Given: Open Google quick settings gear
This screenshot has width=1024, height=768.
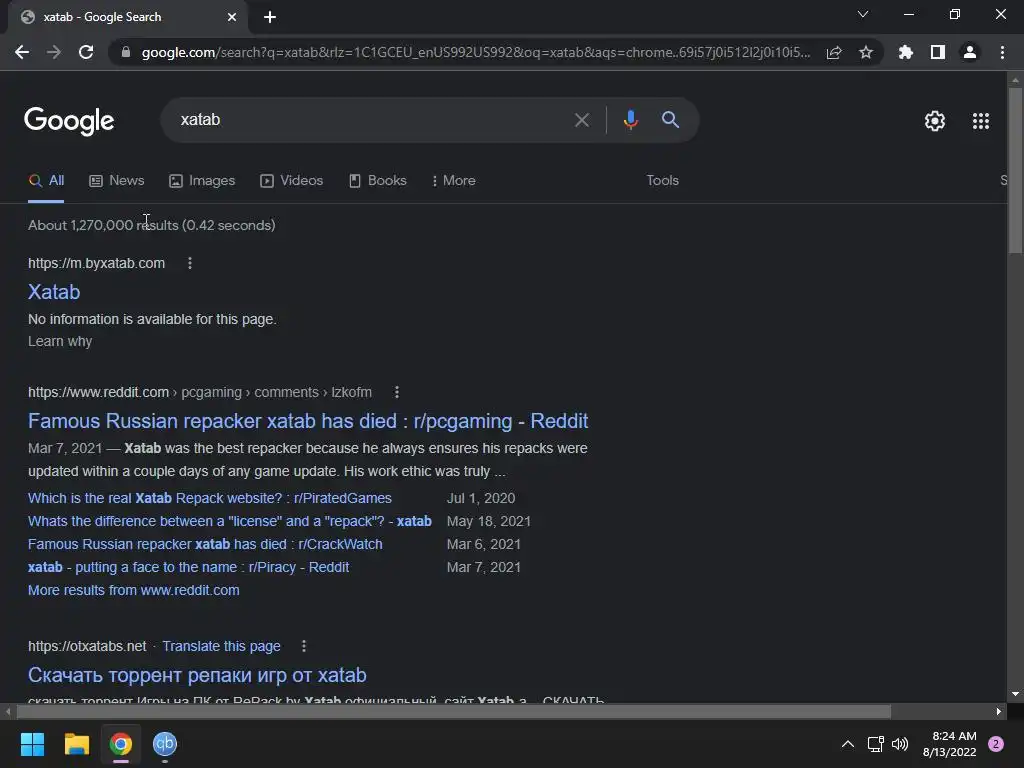Looking at the screenshot, I should 935,121.
